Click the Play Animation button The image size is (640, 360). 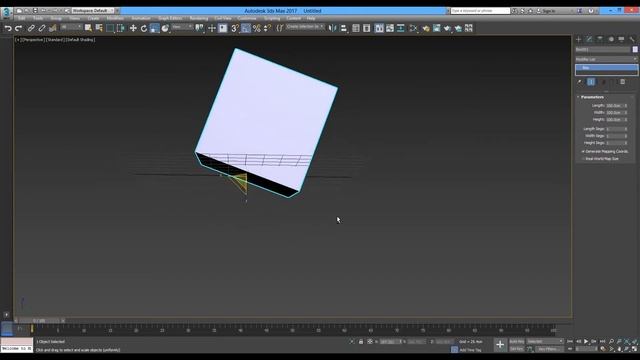(x=586, y=341)
